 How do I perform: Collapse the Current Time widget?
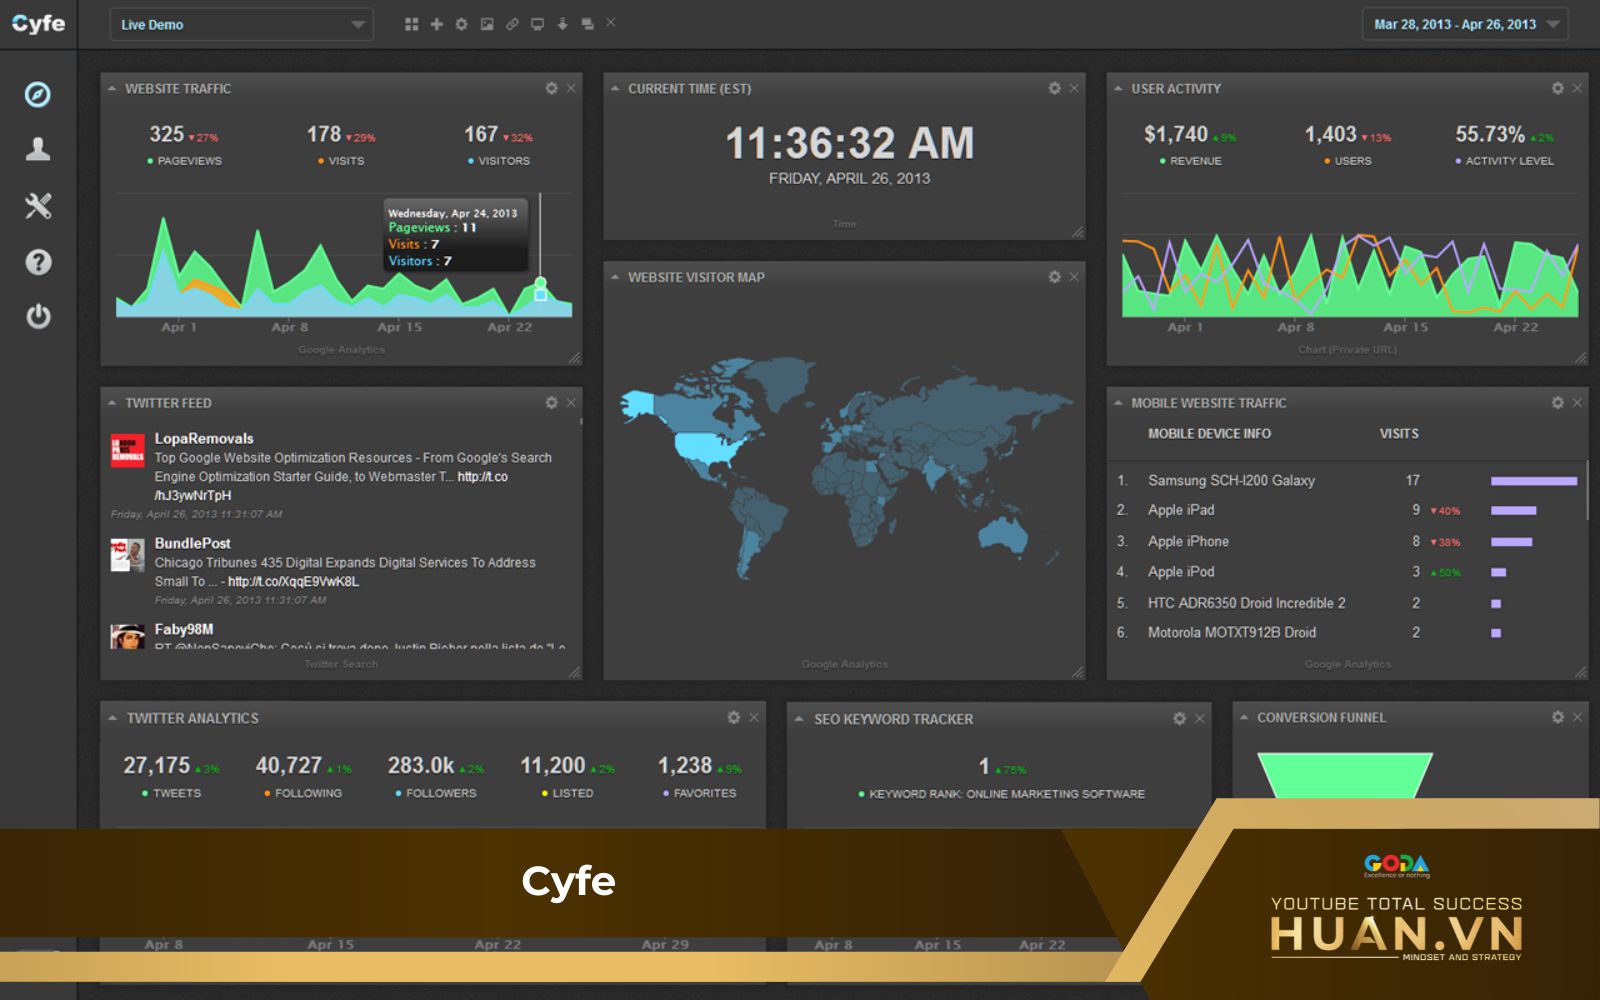click(x=615, y=88)
